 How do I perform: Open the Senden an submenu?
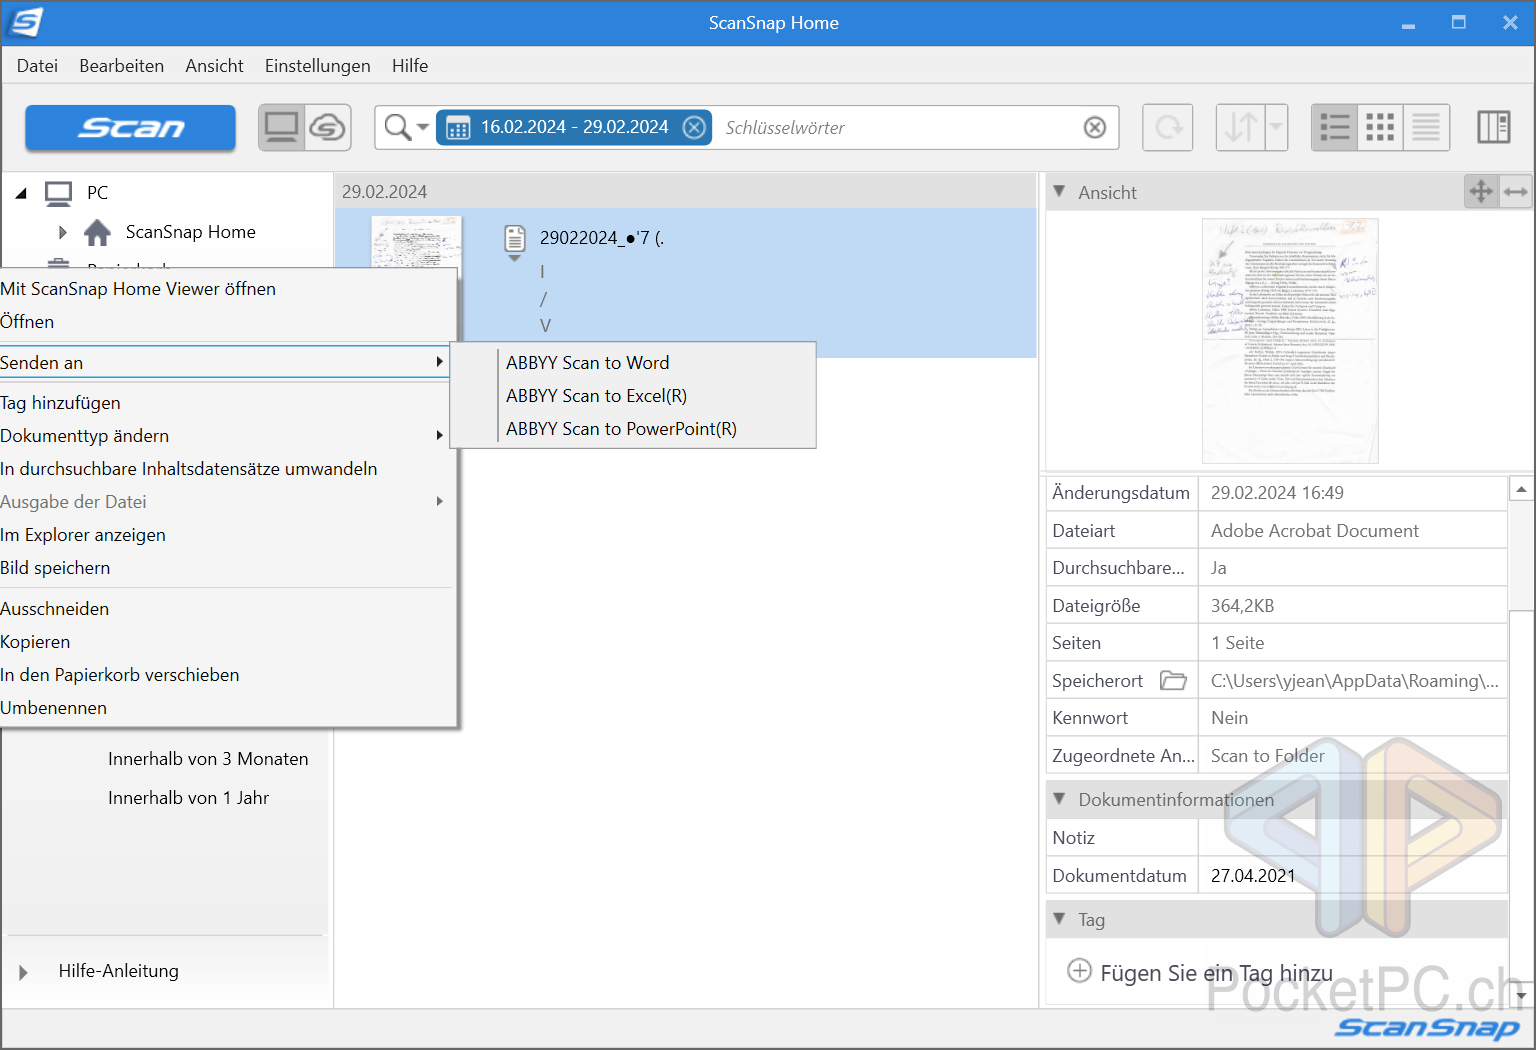[224, 362]
